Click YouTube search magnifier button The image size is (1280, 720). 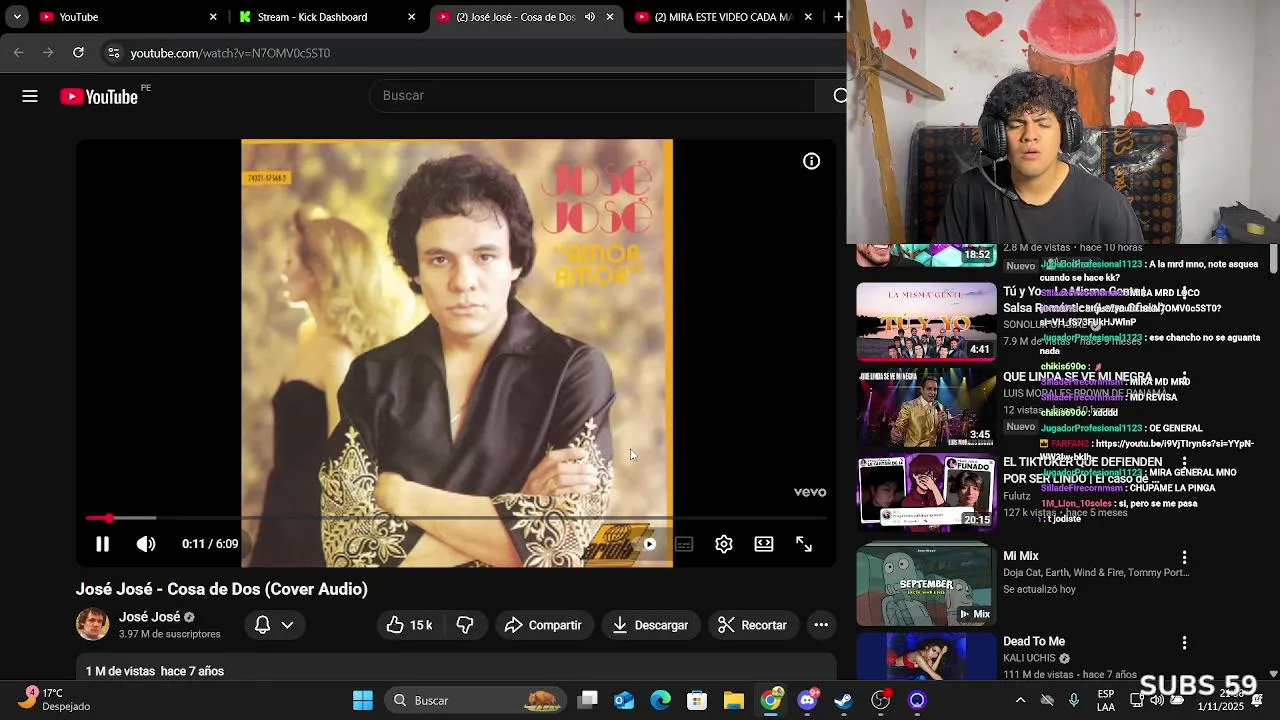[838, 95]
